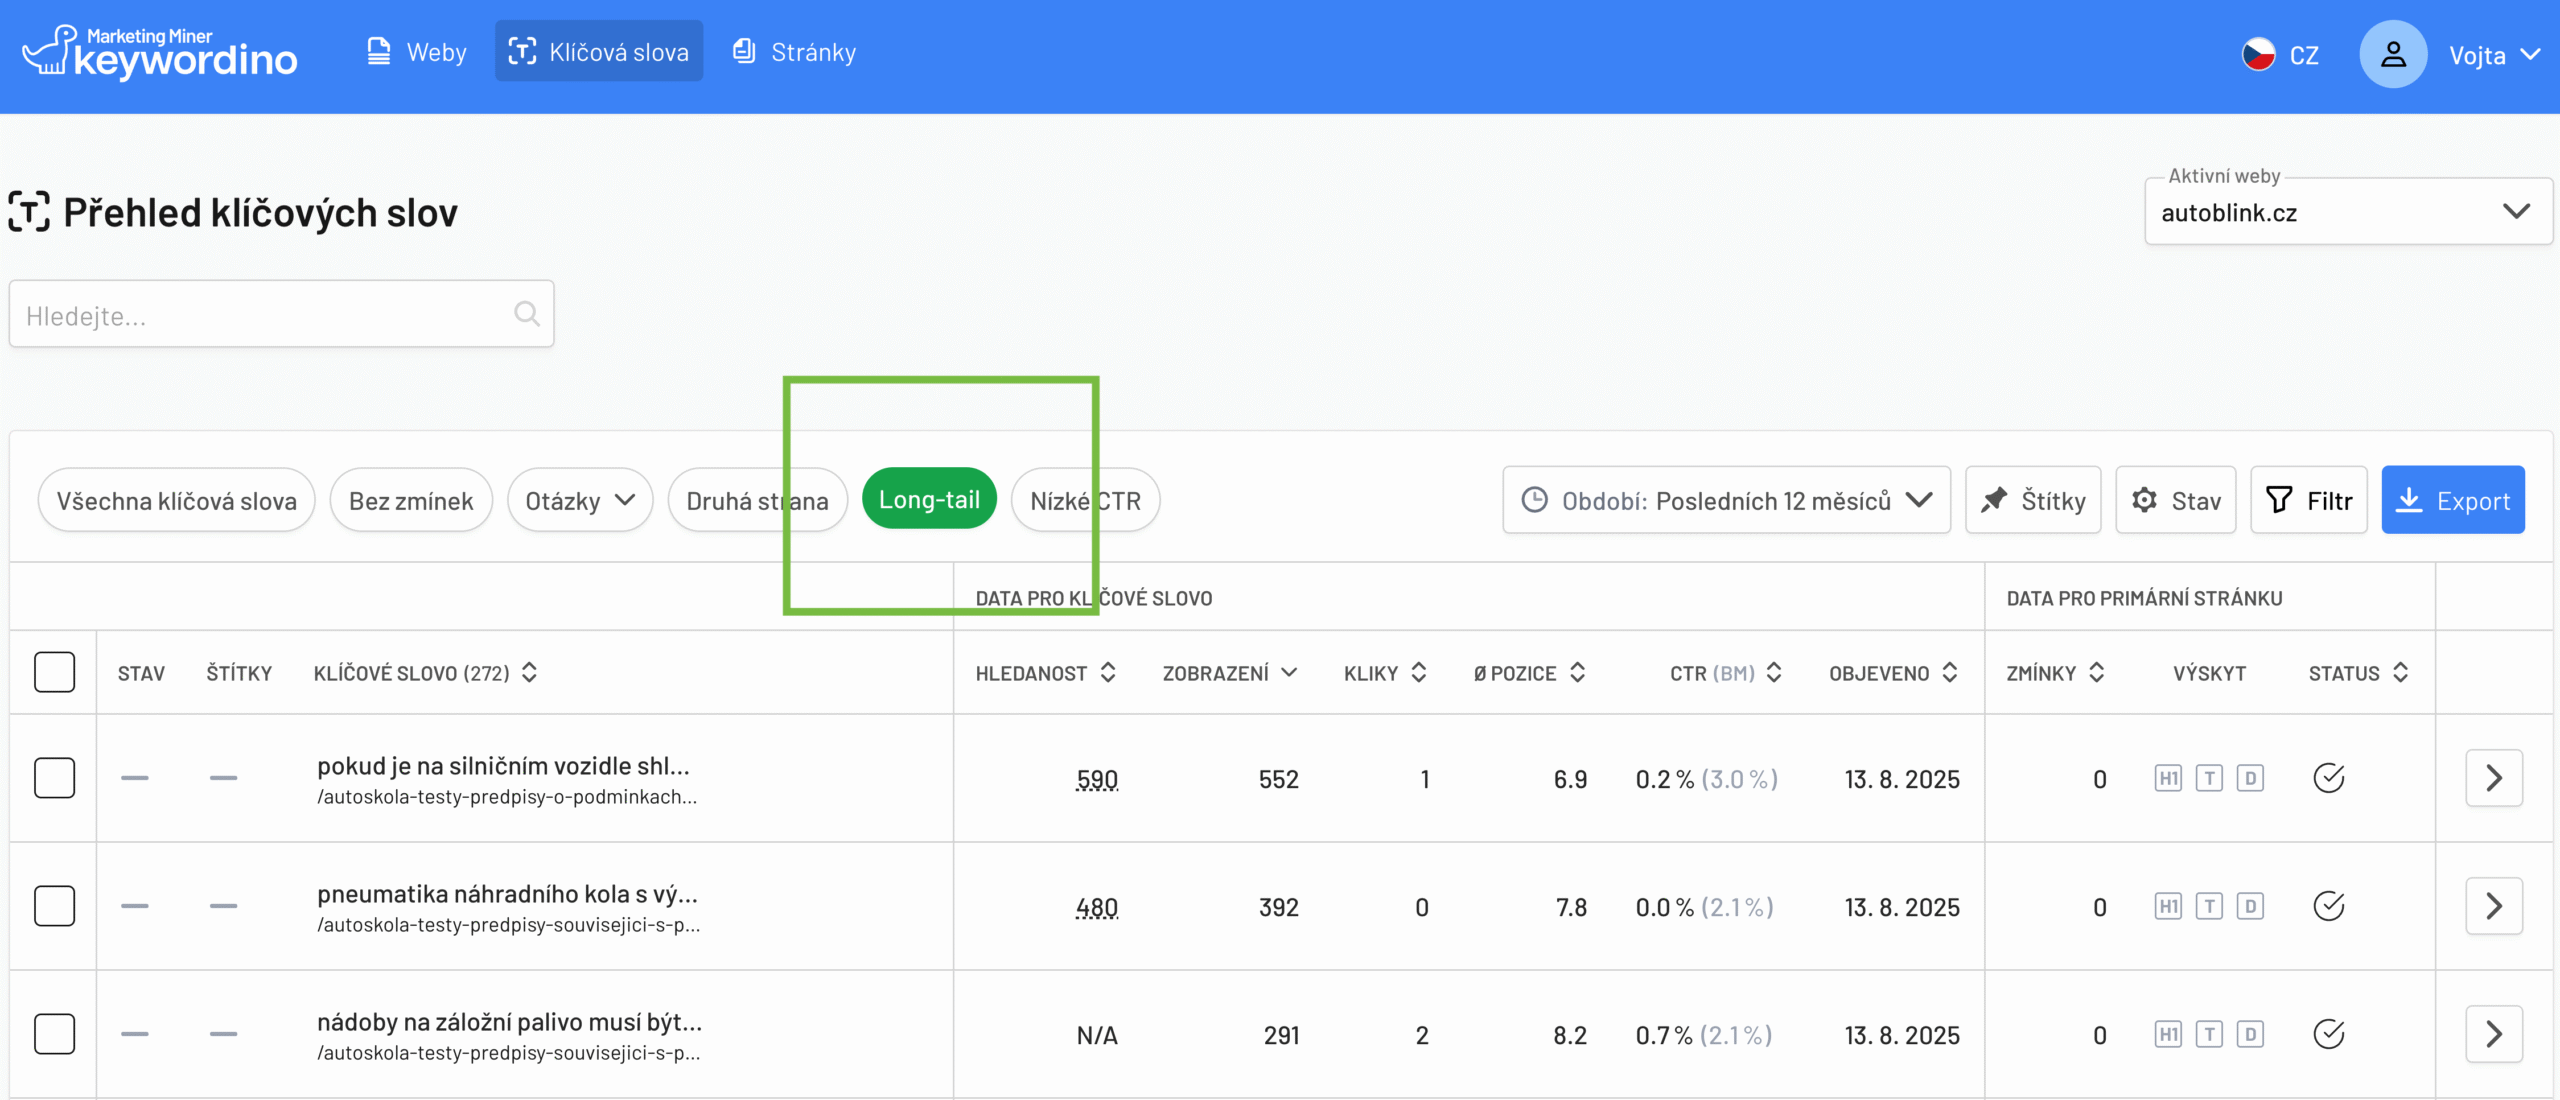Expand the Období Posledních 12 měsíců dropdown
The height and width of the screenshot is (1100, 2560).
coord(1726,500)
